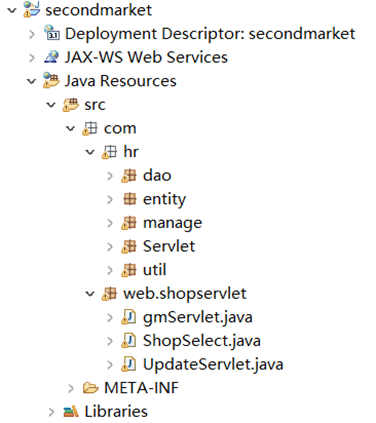Click the Libraries books icon
Viewport: 376px width, 423px height.
click(71, 412)
